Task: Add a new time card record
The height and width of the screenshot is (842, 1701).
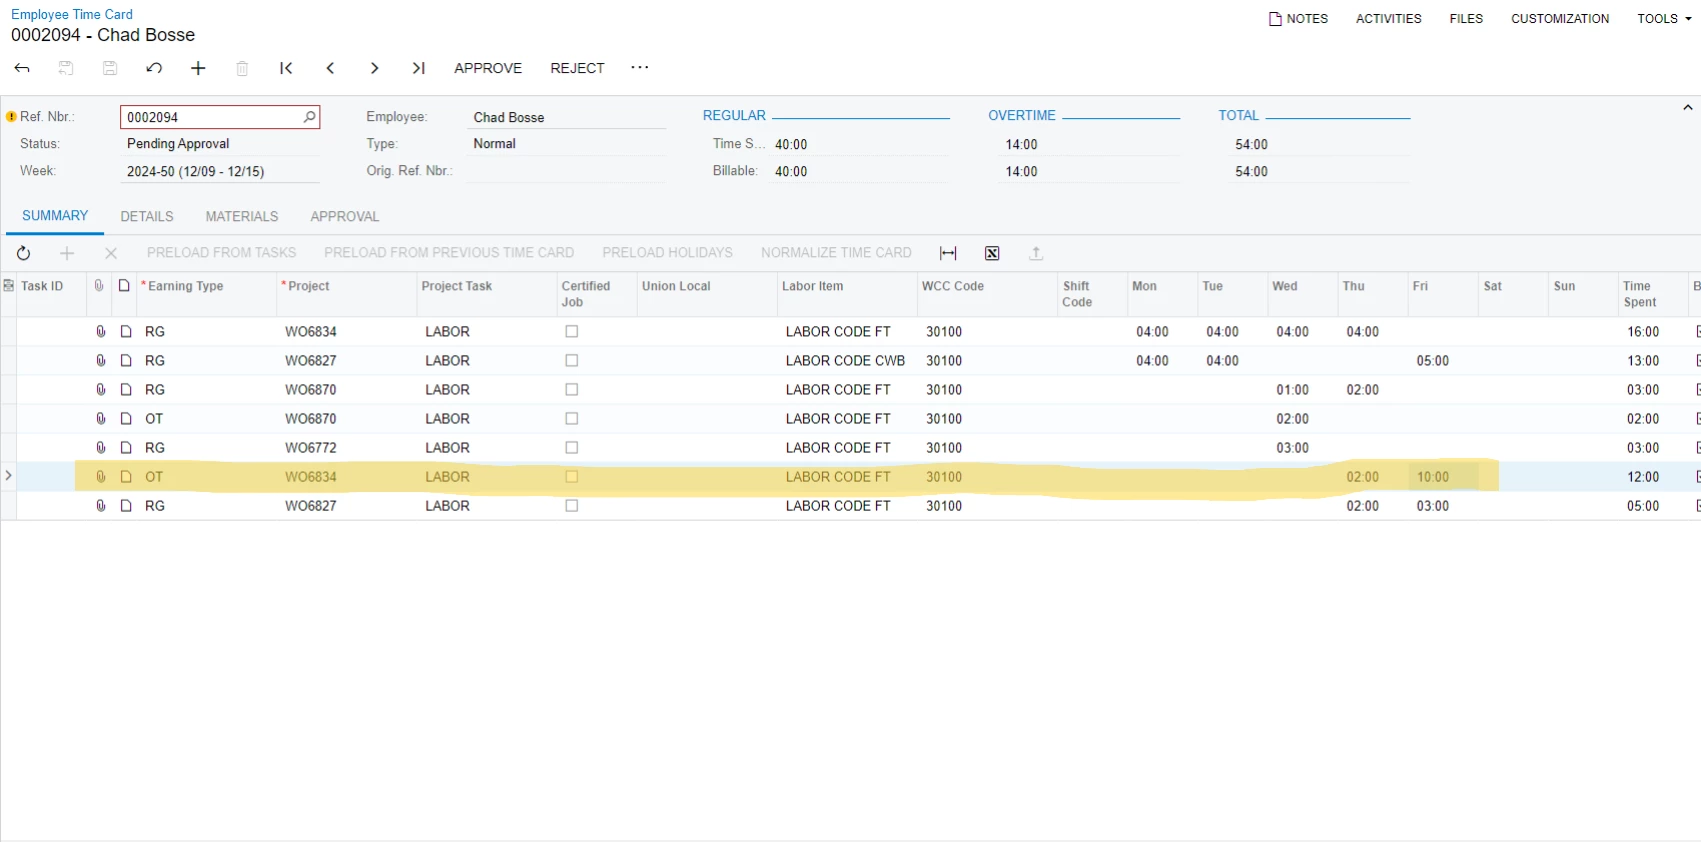Action: pos(198,68)
